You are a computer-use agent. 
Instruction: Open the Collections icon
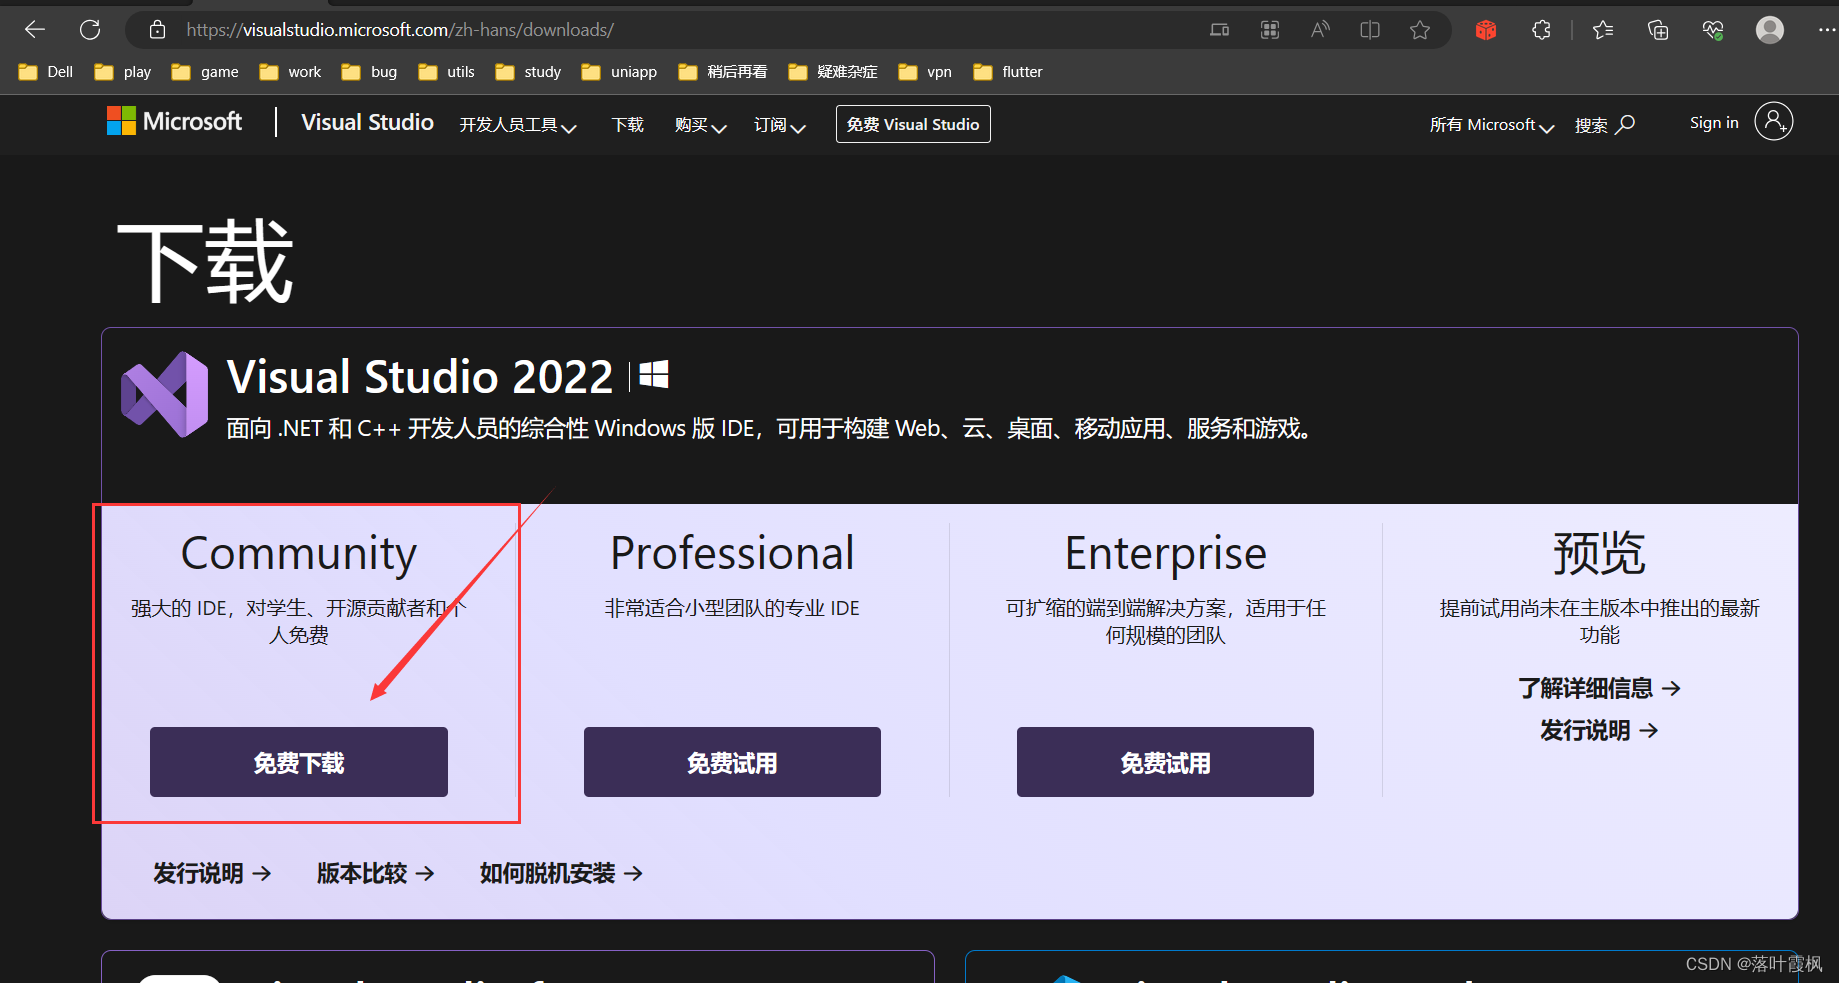click(1658, 30)
